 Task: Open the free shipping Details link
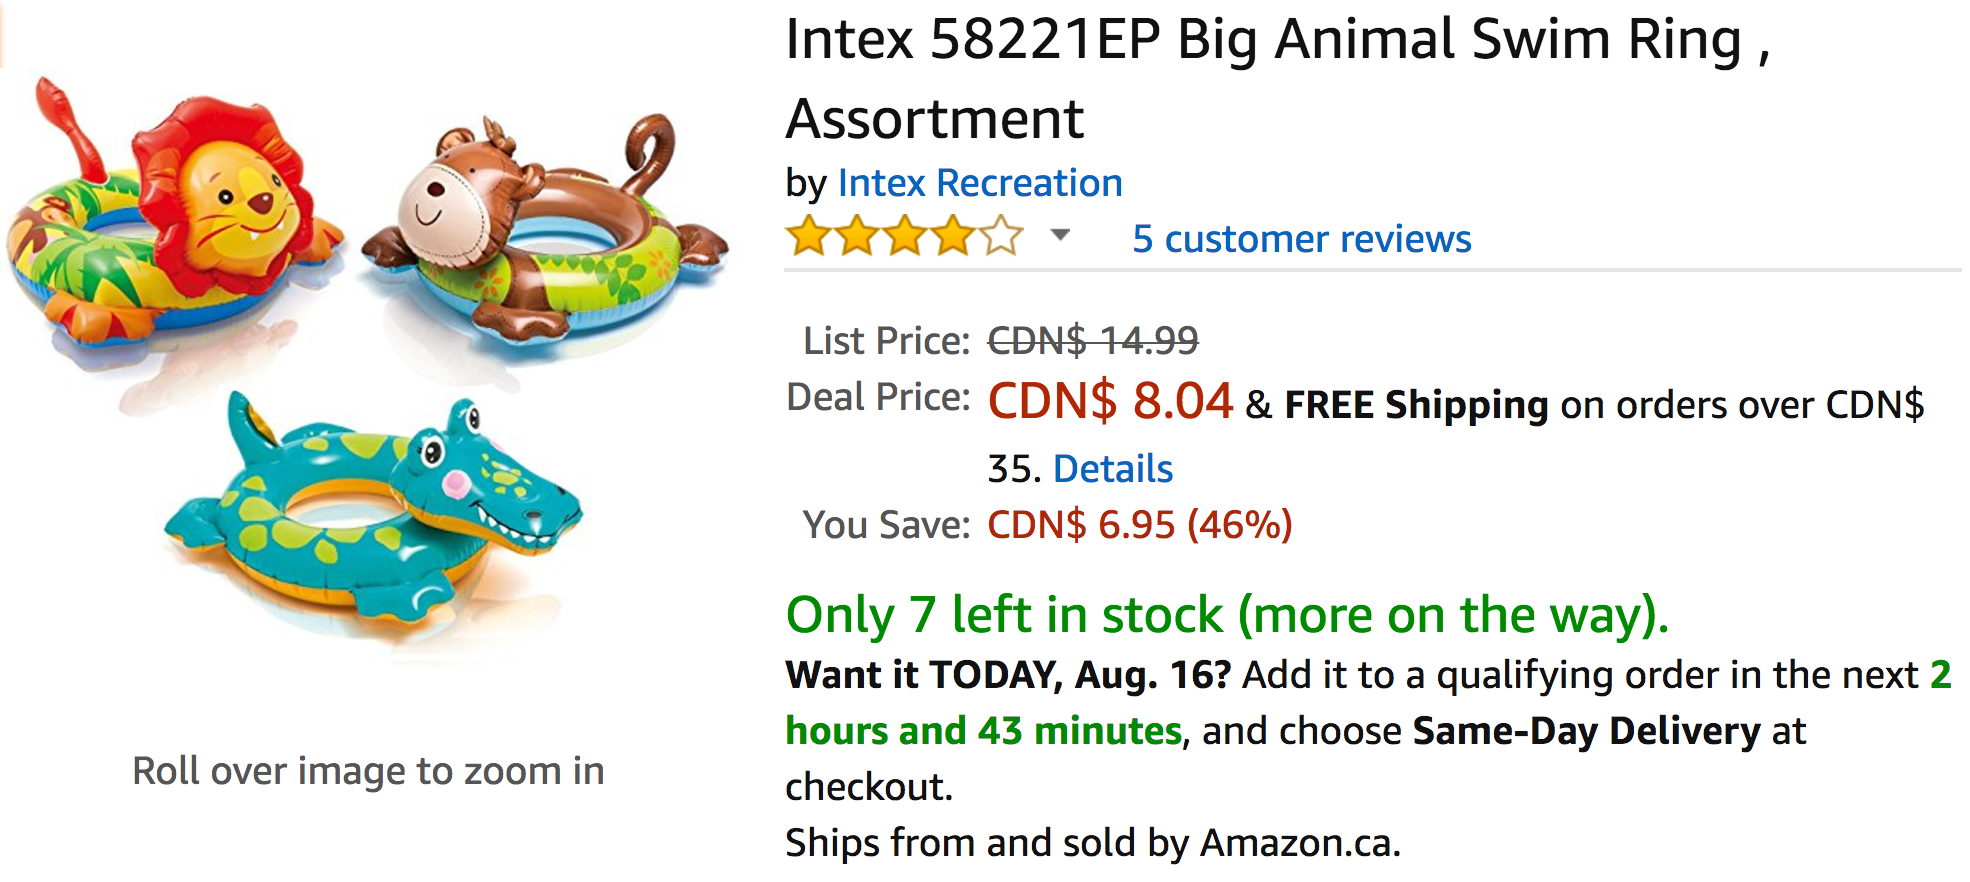pos(1112,469)
